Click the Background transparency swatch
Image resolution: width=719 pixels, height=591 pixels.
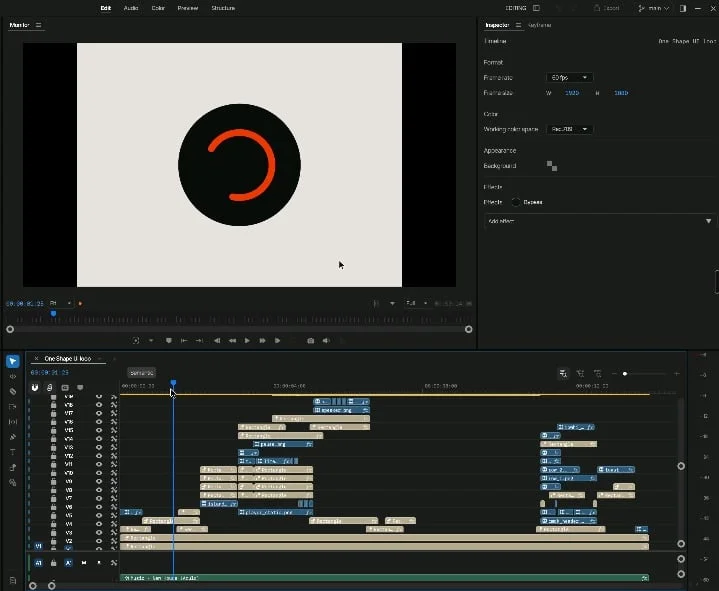(552, 166)
